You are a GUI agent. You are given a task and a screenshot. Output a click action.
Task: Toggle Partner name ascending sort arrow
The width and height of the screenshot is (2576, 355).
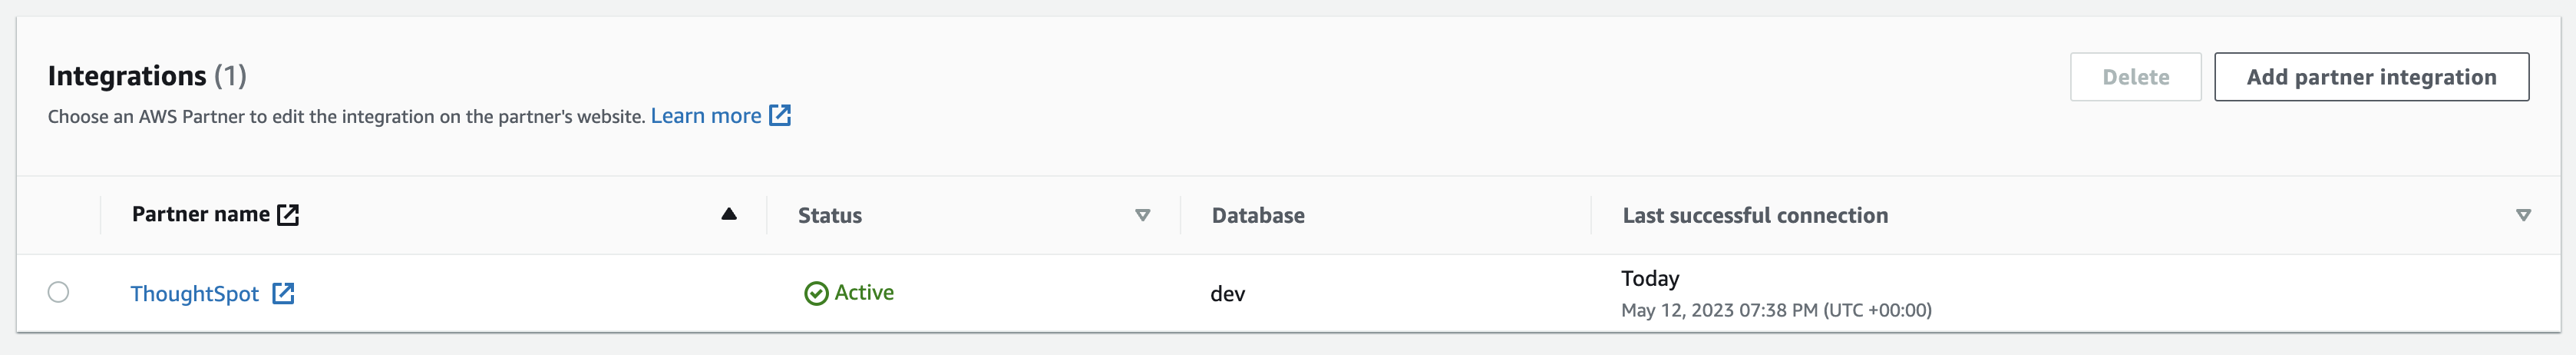pos(729,214)
